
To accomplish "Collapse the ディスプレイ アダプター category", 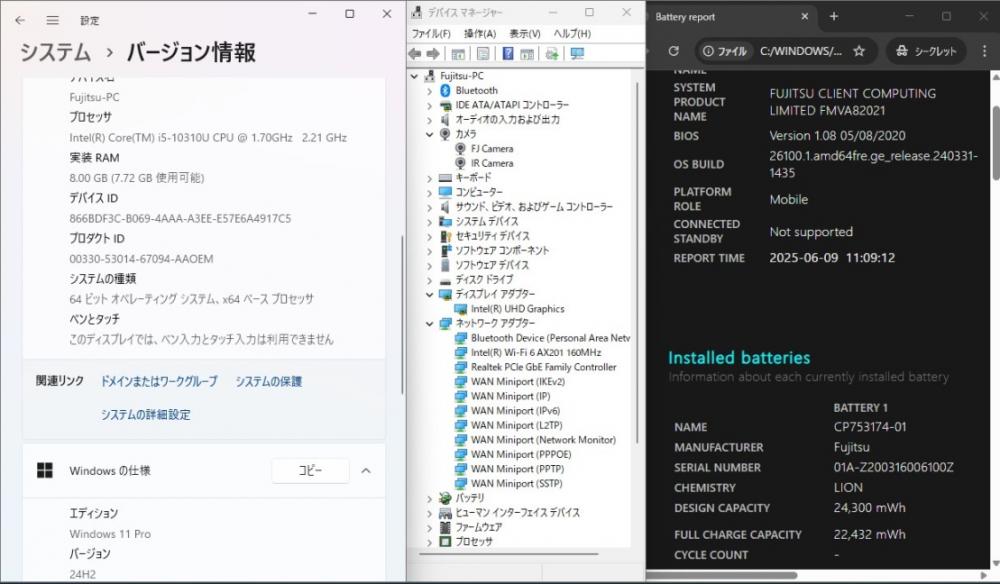I will point(429,295).
